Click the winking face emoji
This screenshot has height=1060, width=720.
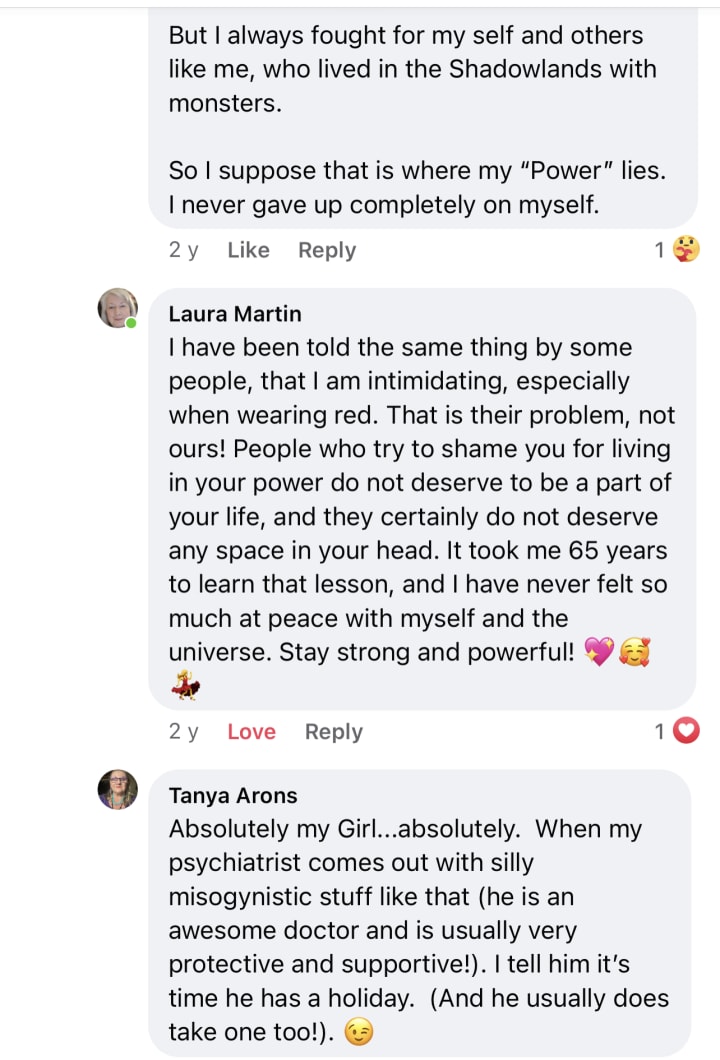click(x=359, y=1032)
